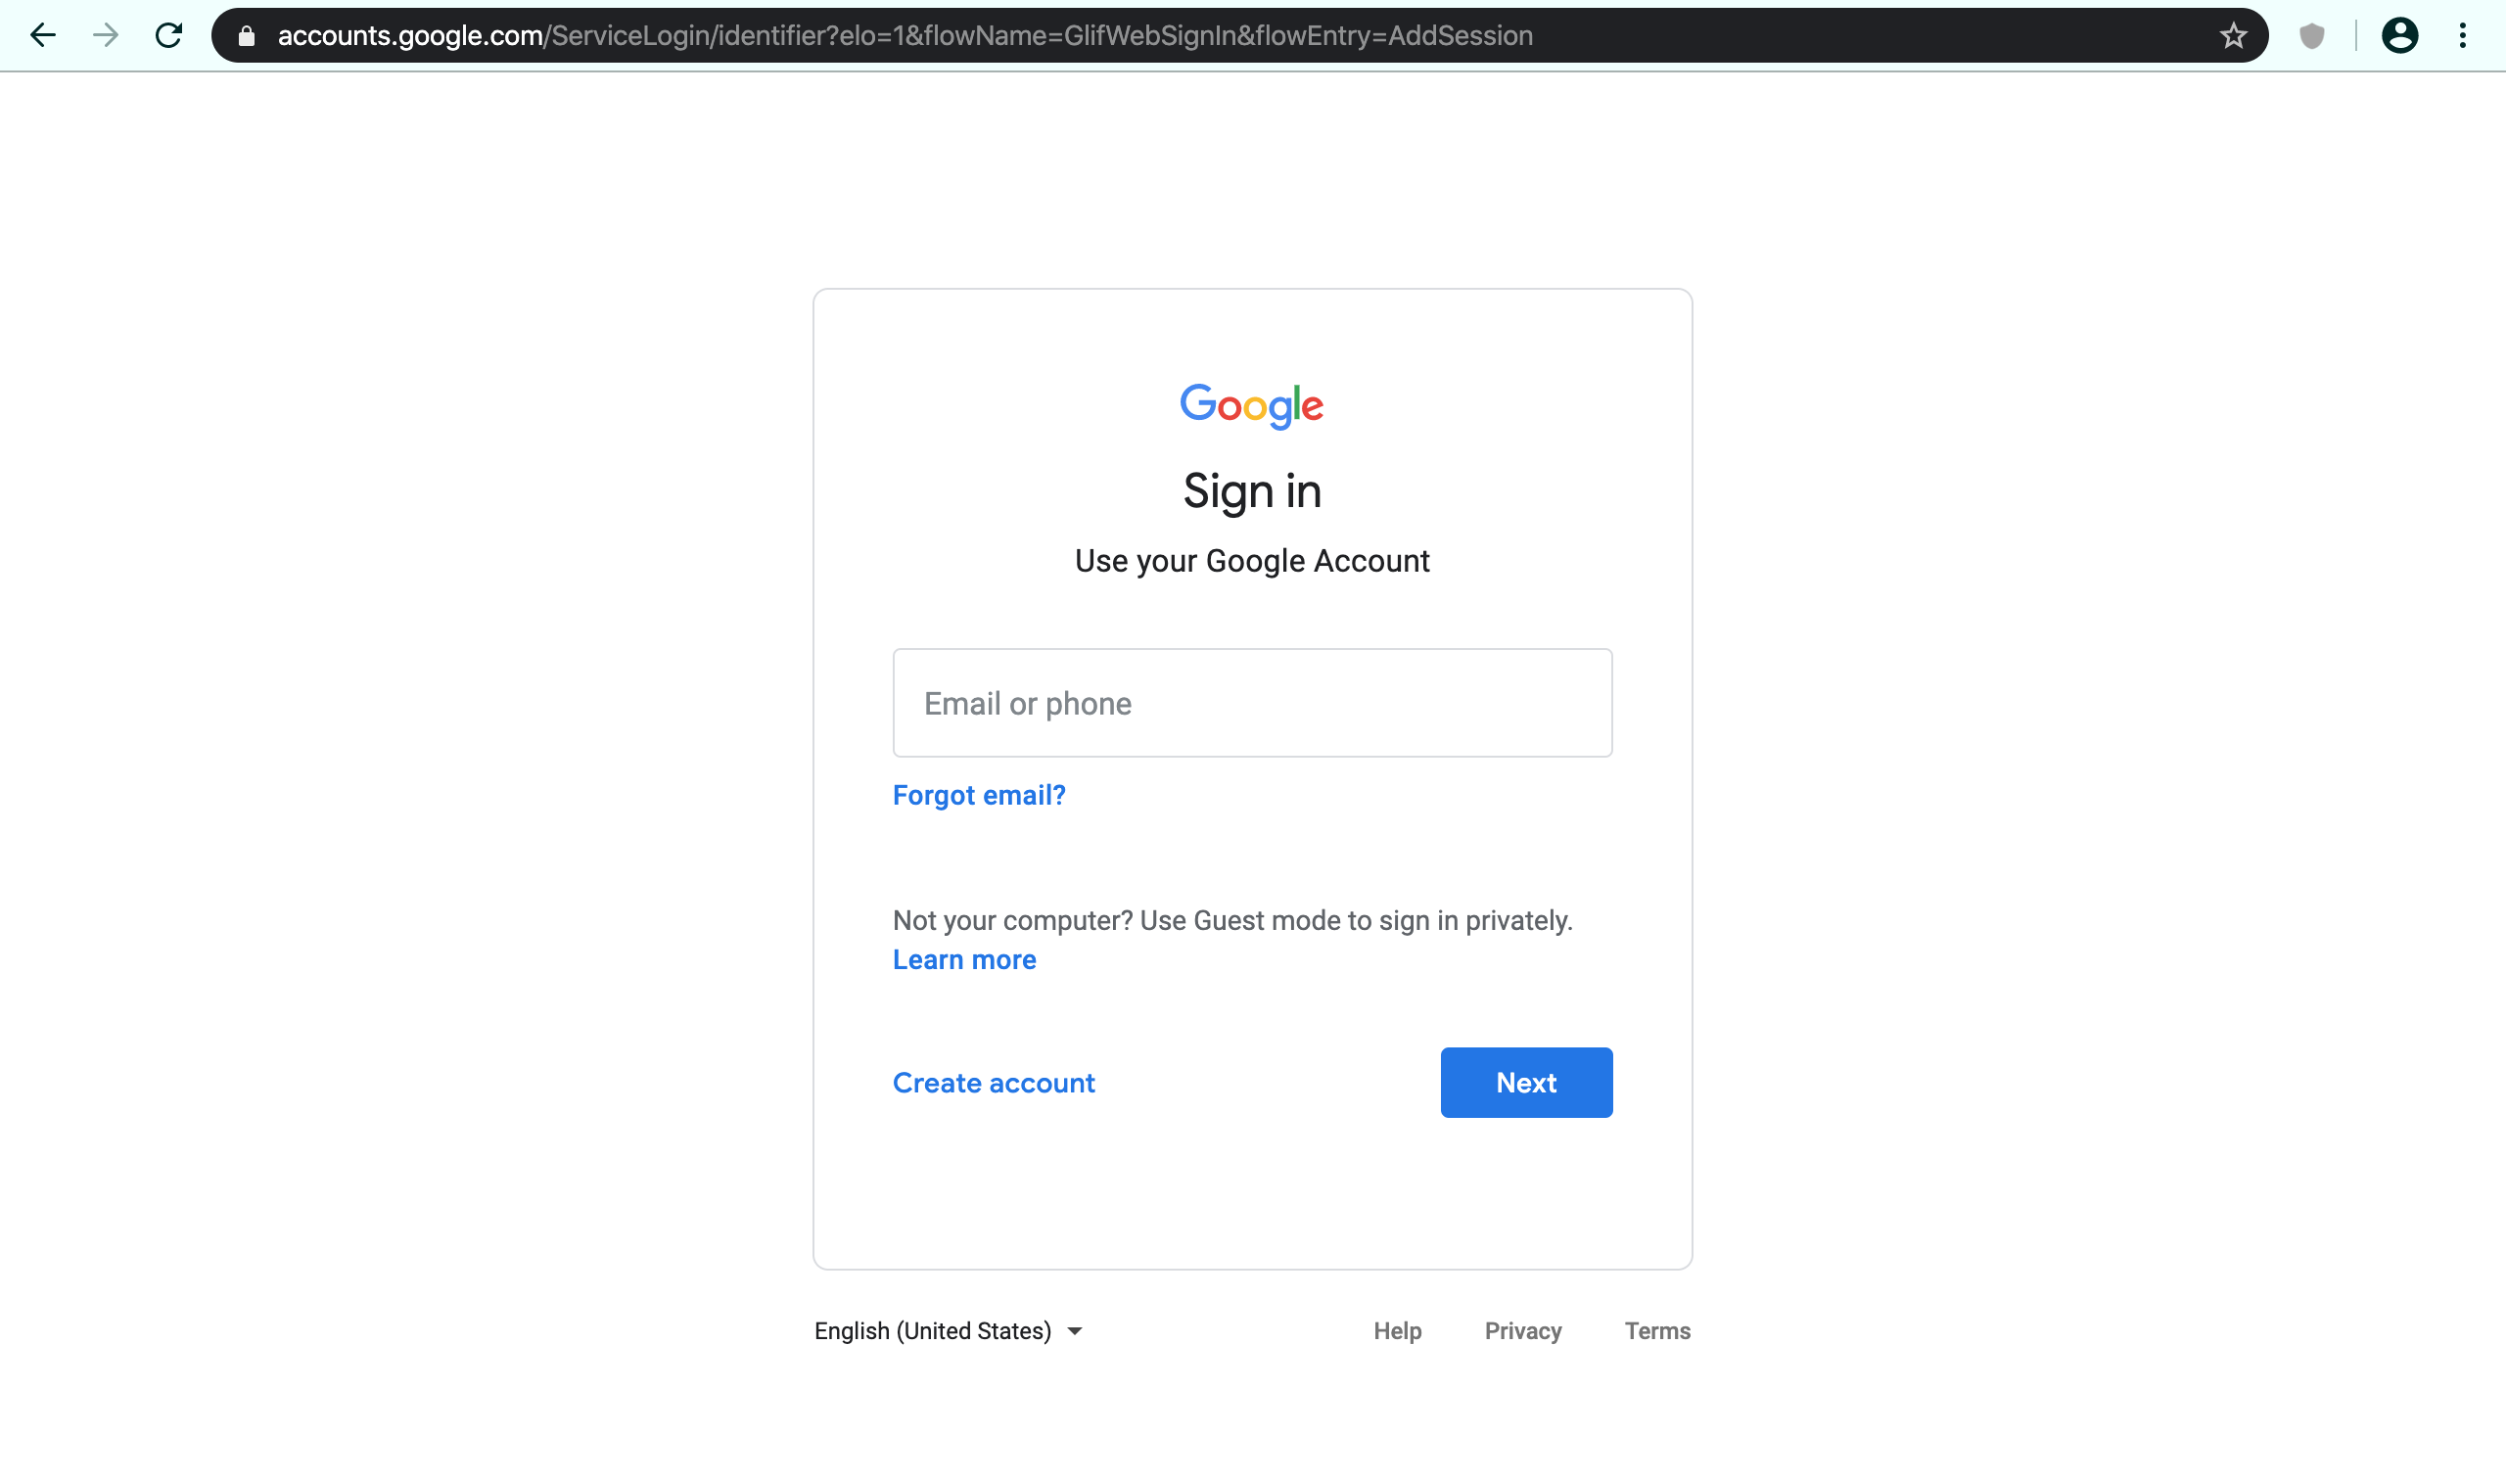Click the lock icon in address bar
The image size is (2506, 1484).
[x=247, y=36]
